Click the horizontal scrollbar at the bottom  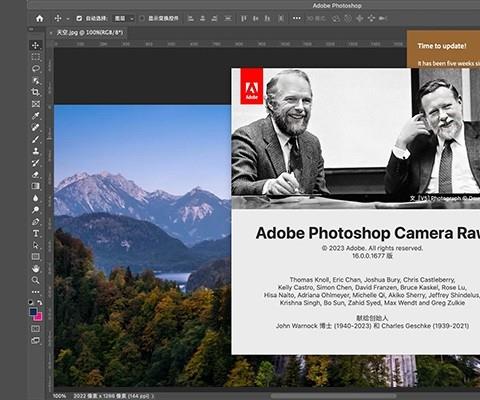coord(333,396)
